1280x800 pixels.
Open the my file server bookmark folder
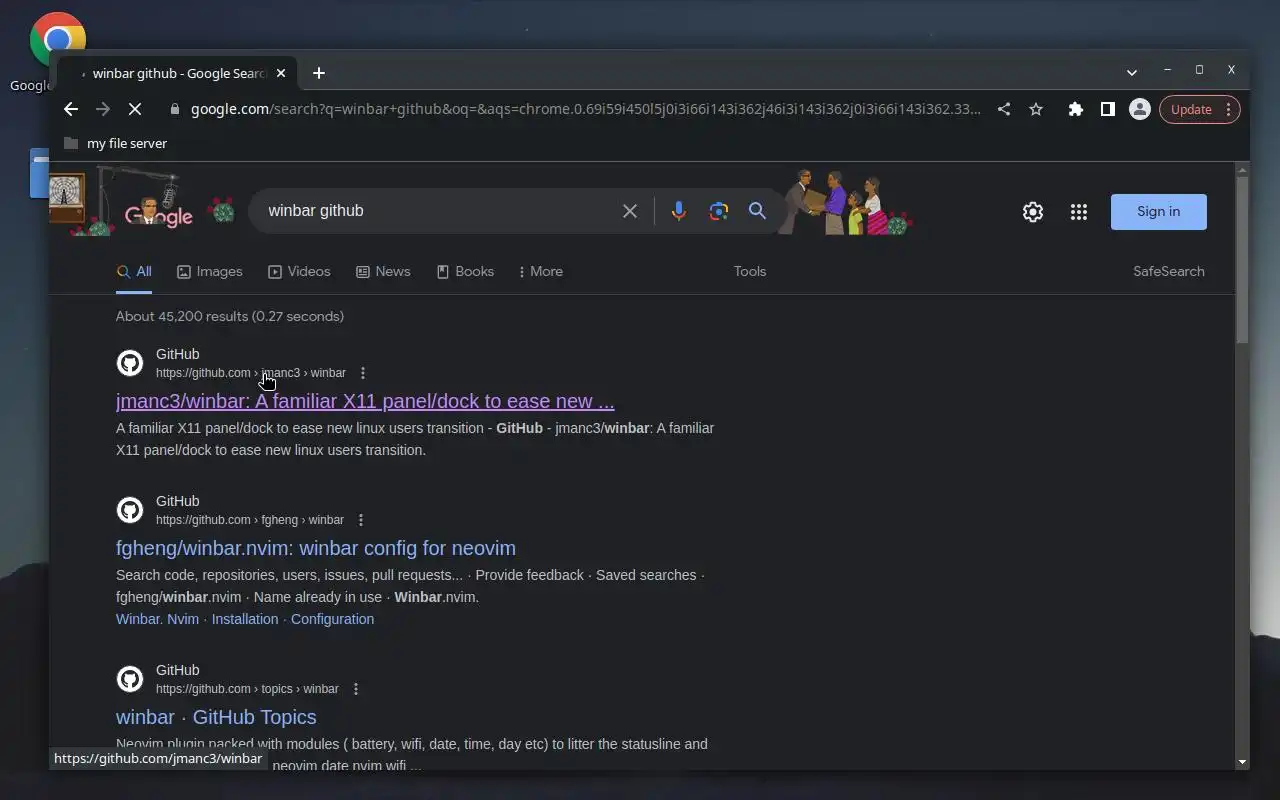(115, 143)
